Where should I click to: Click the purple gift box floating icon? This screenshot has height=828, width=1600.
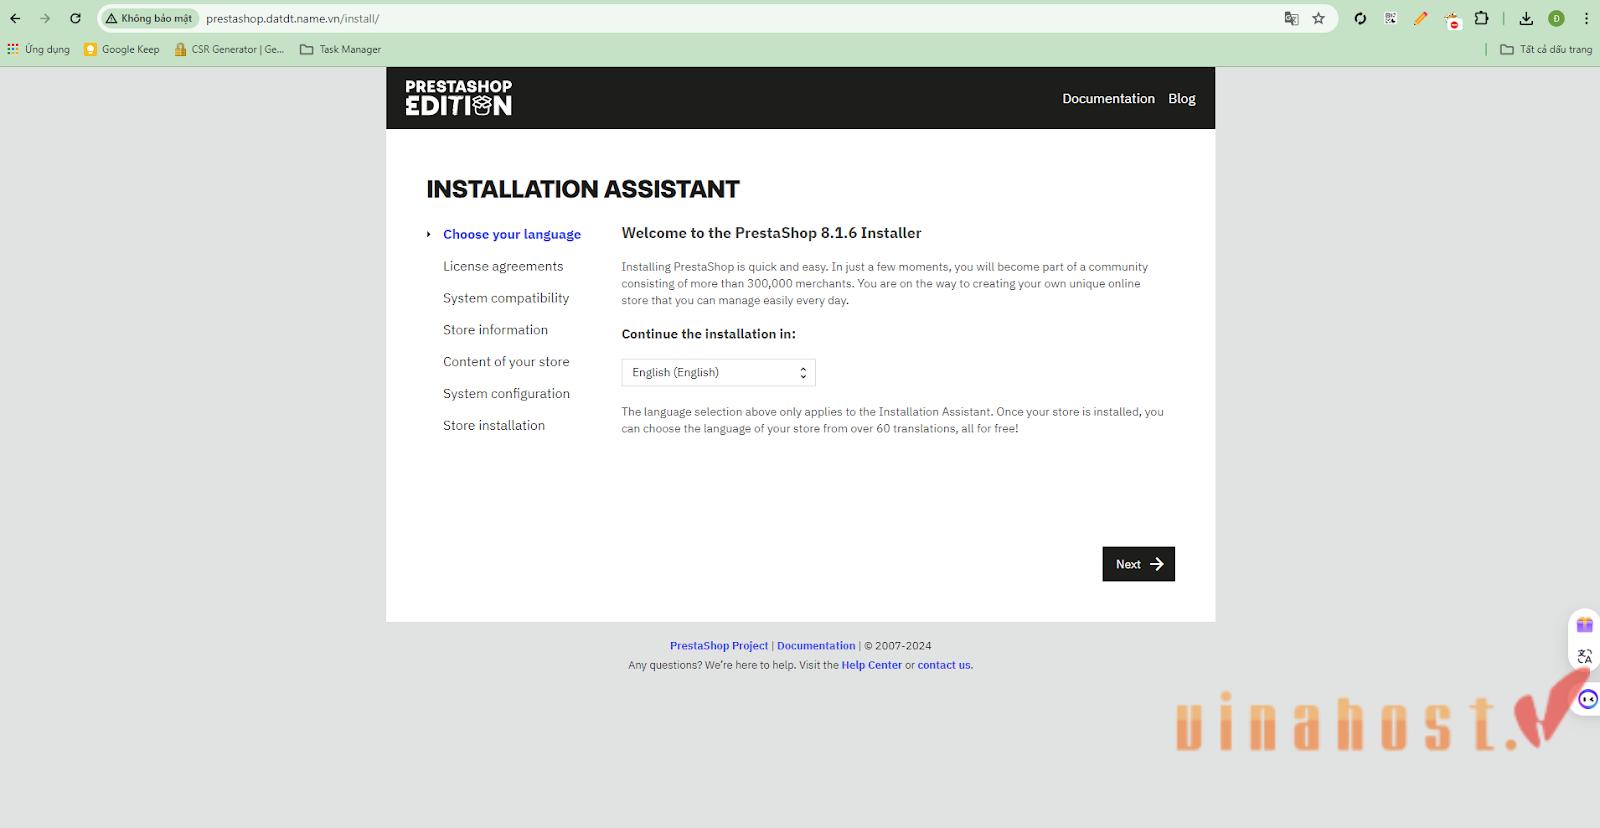pyautogui.click(x=1584, y=625)
